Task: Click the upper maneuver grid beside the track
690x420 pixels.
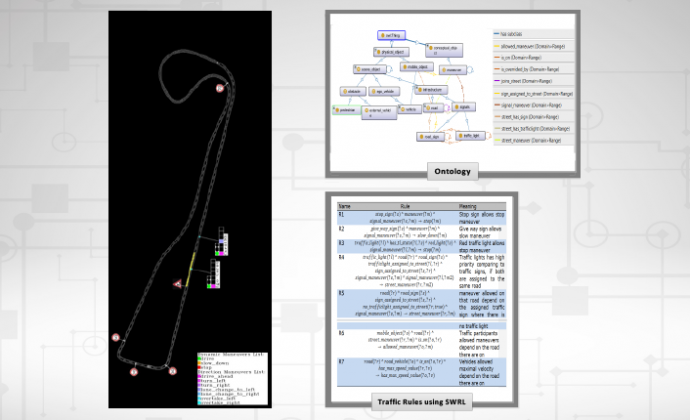Action: (222, 241)
